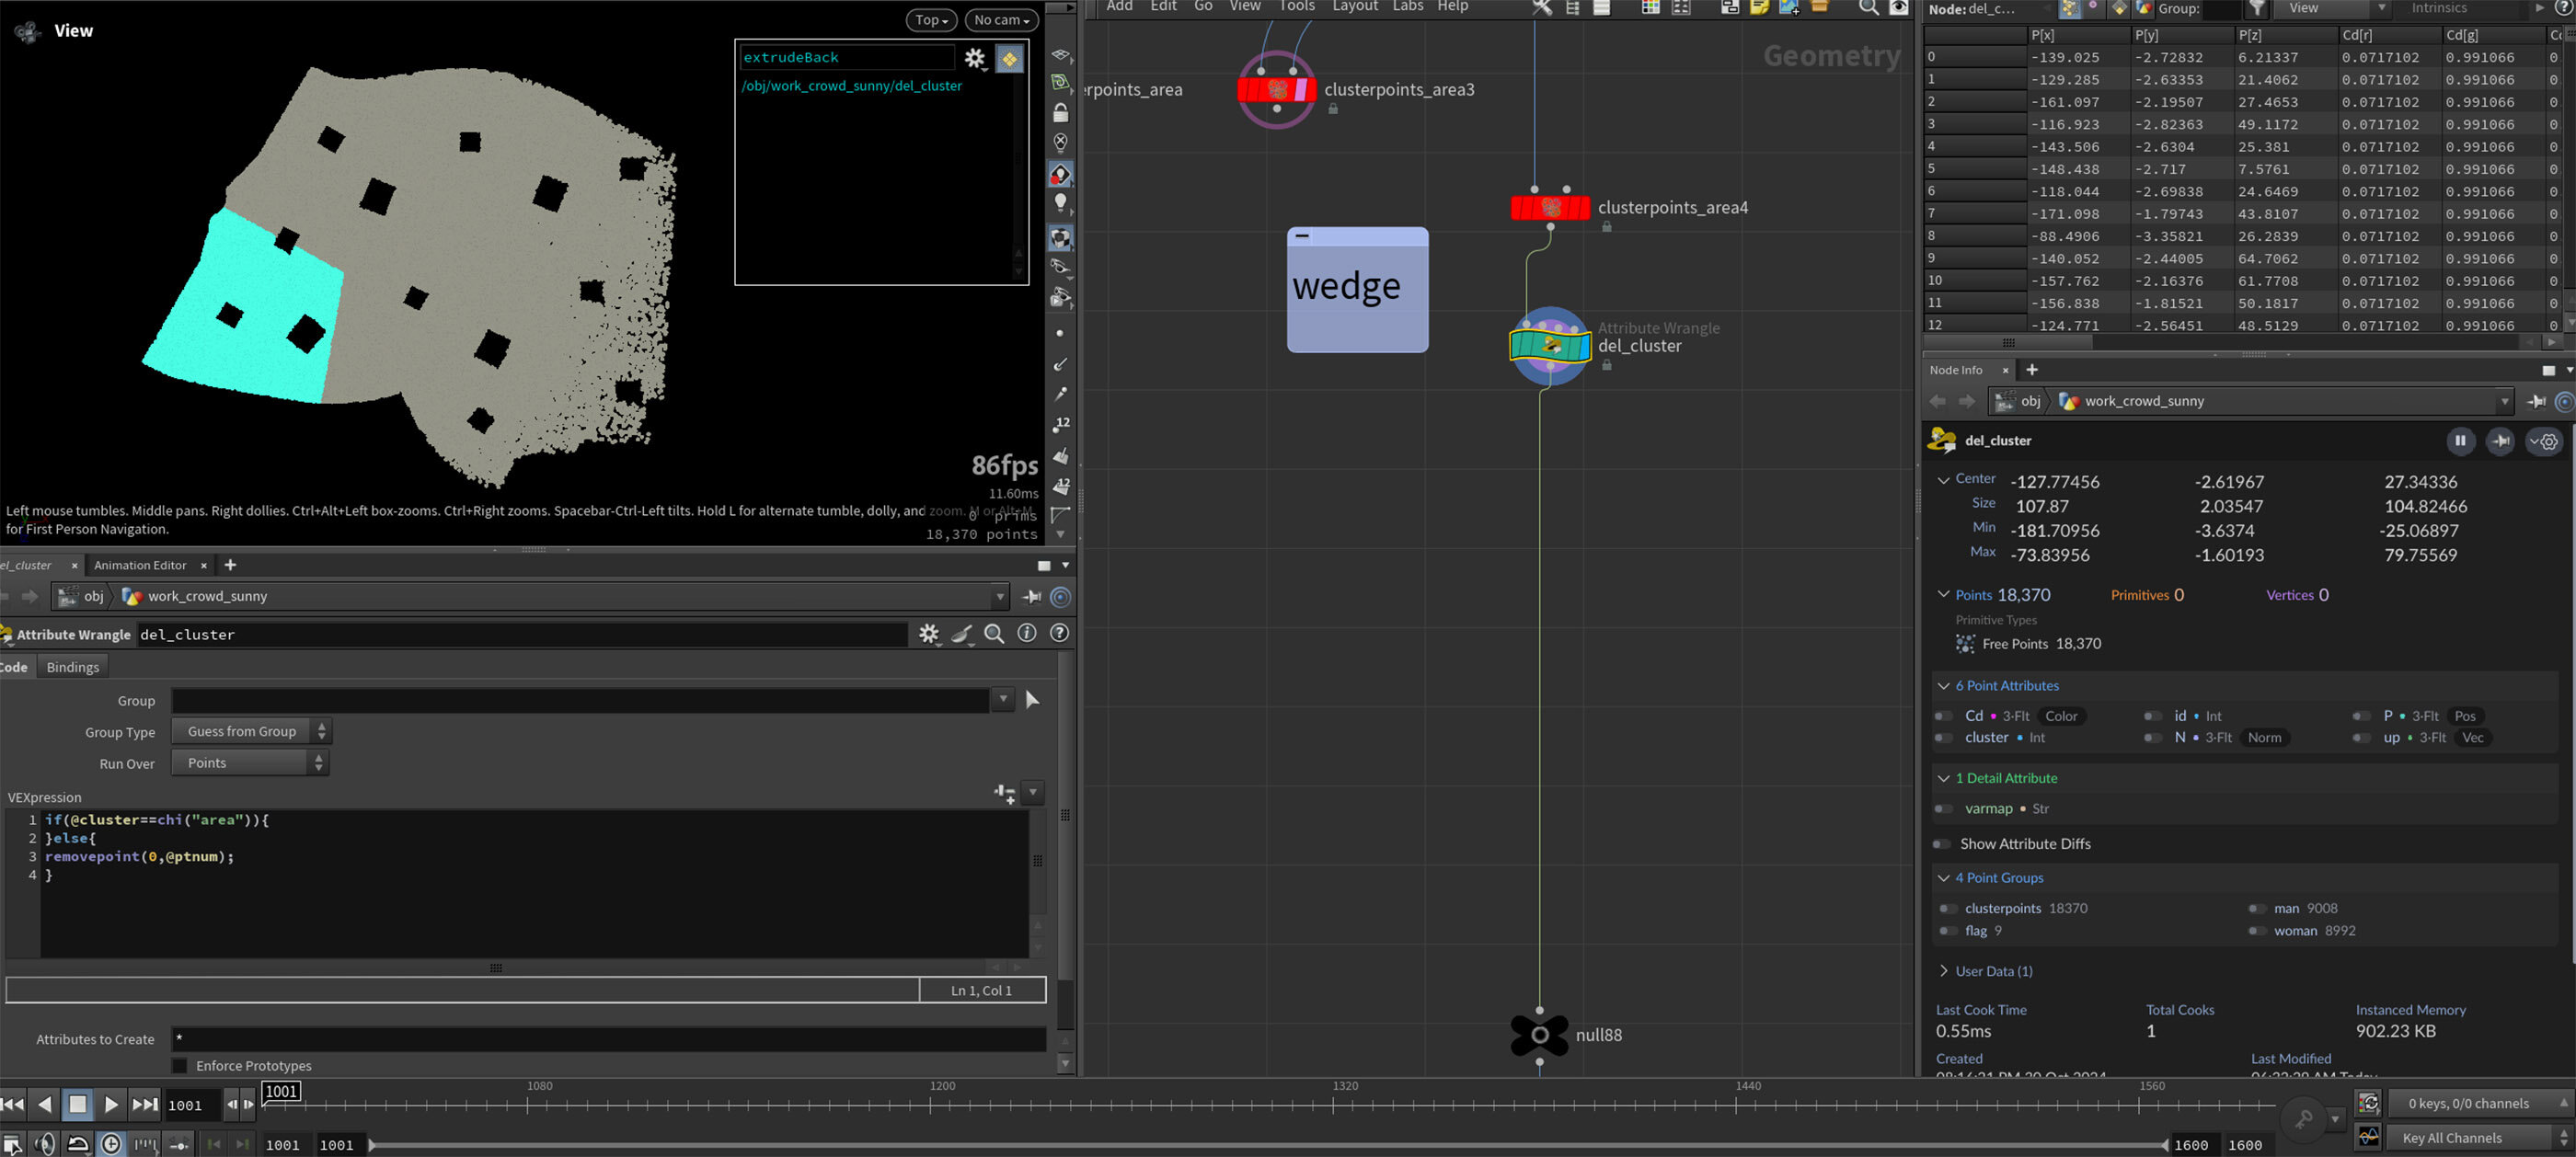Click the search icon in the parameter pane header

pos(994,634)
